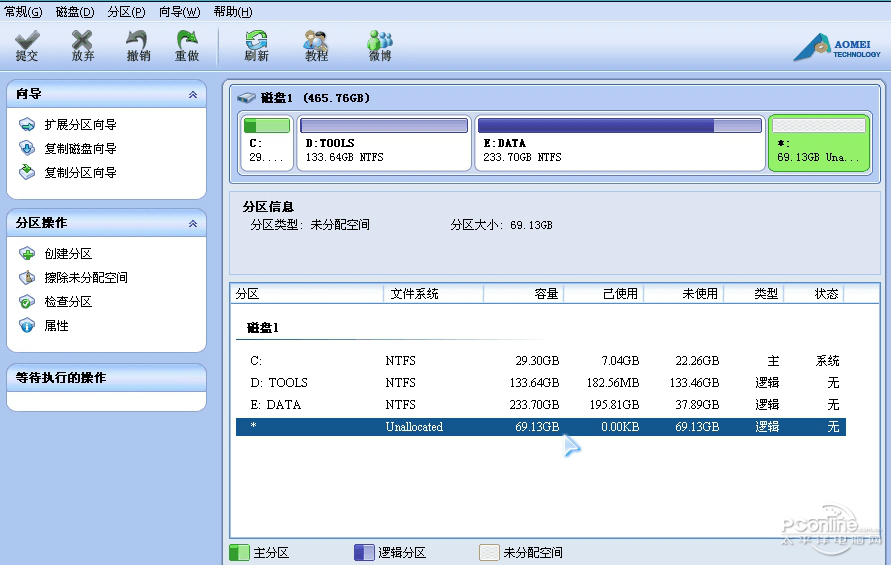Click the AOMEI Technology logo
Viewport: 891px width, 565px height.
[x=837, y=47]
